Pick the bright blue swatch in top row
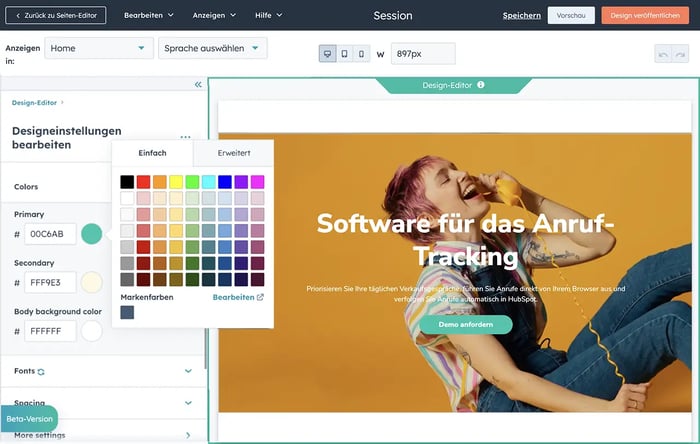Image resolution: width=700 pixels, height=444 pixels. [x=225, y=182]
